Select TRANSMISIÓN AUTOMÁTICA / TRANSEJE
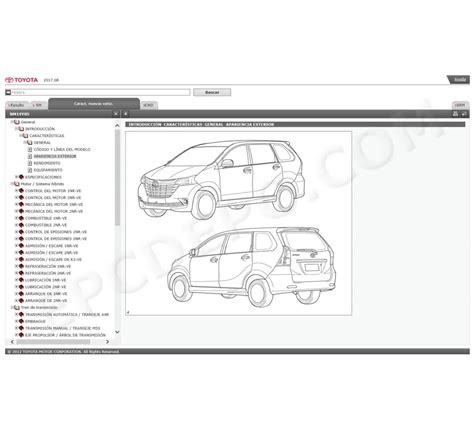Viewport: 474px width, 430px height. click(67, 314)
